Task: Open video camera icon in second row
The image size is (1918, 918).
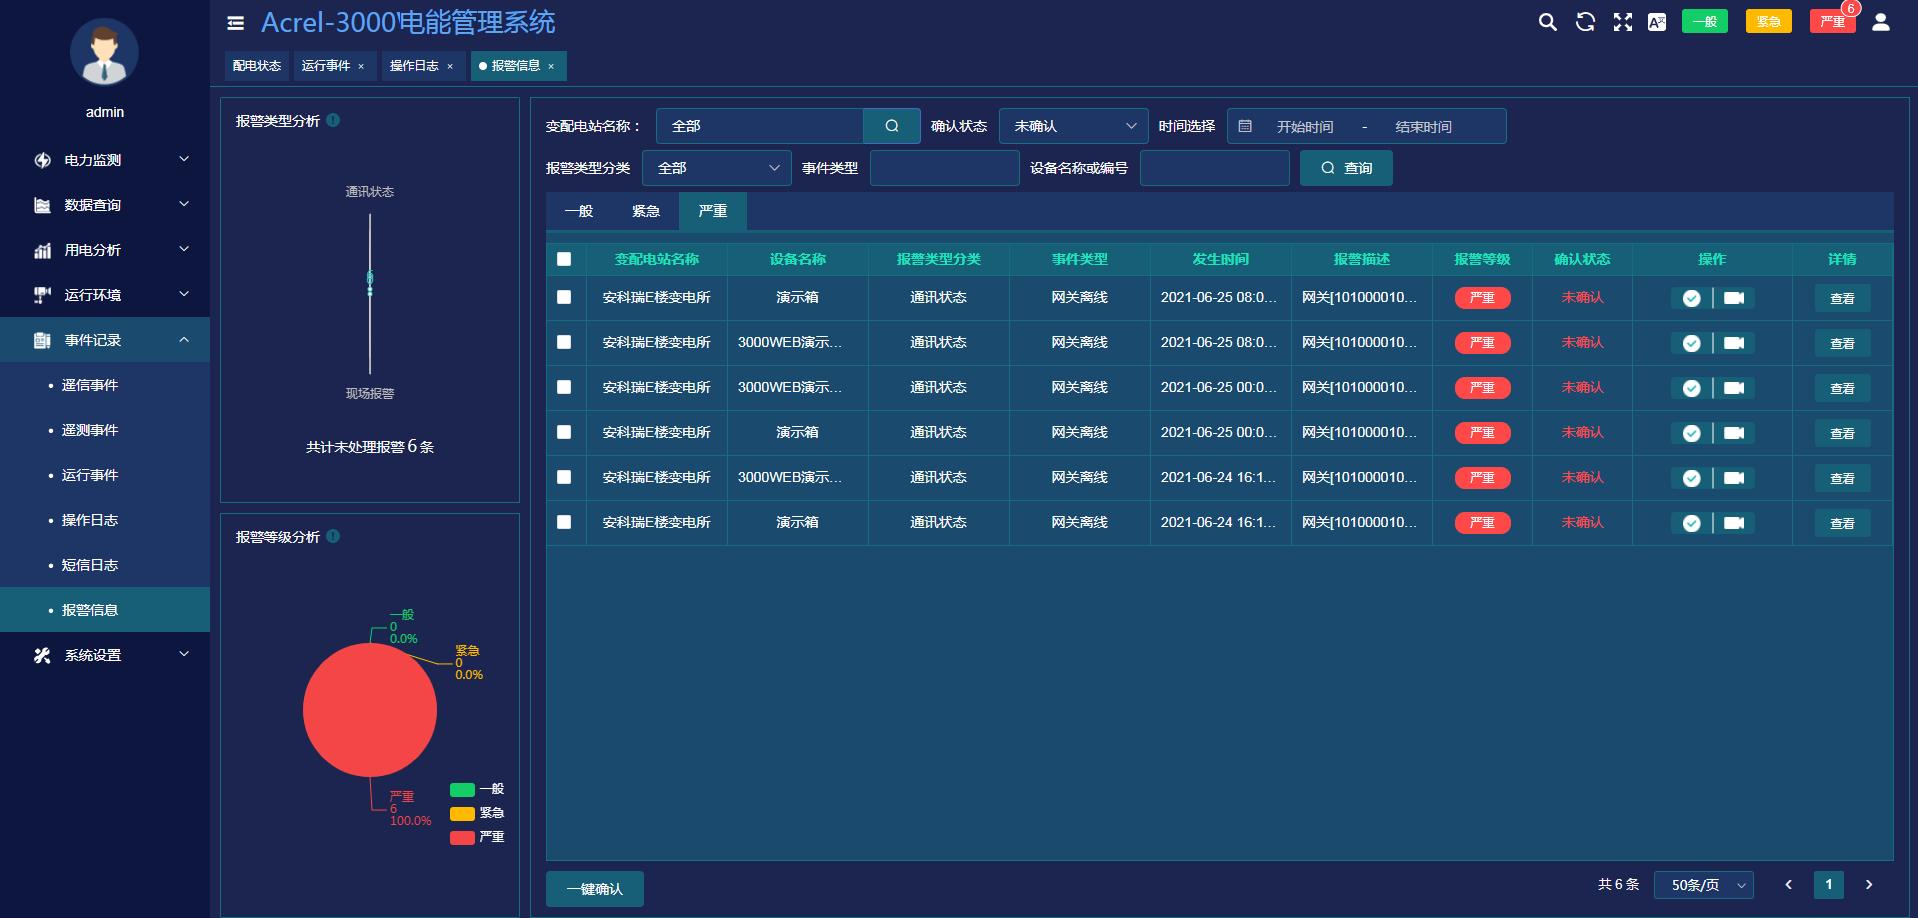Action: tap(1734, 343)
